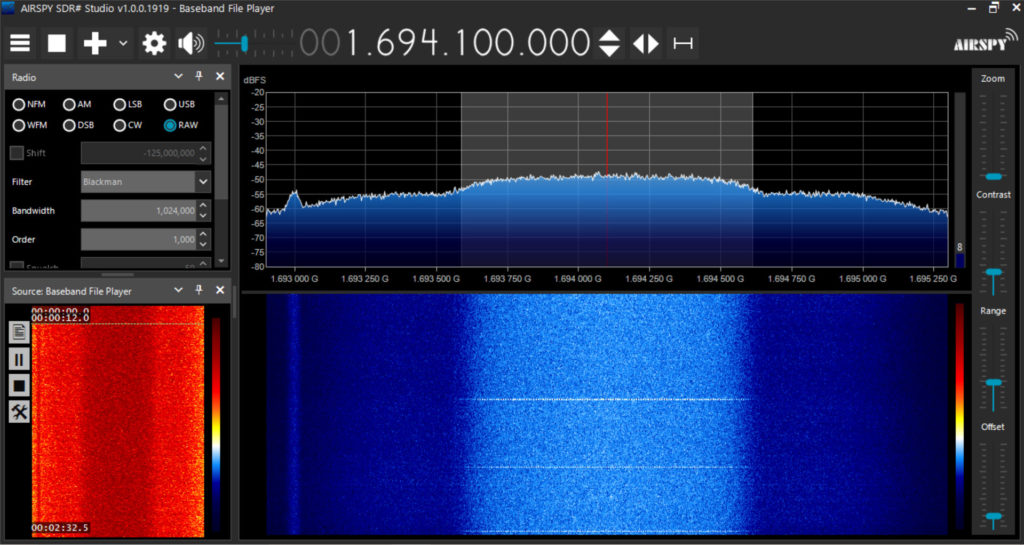This screenshot has height=545, width=1024.
Task: Open the gear settings icon
Action: coord(154,43)
